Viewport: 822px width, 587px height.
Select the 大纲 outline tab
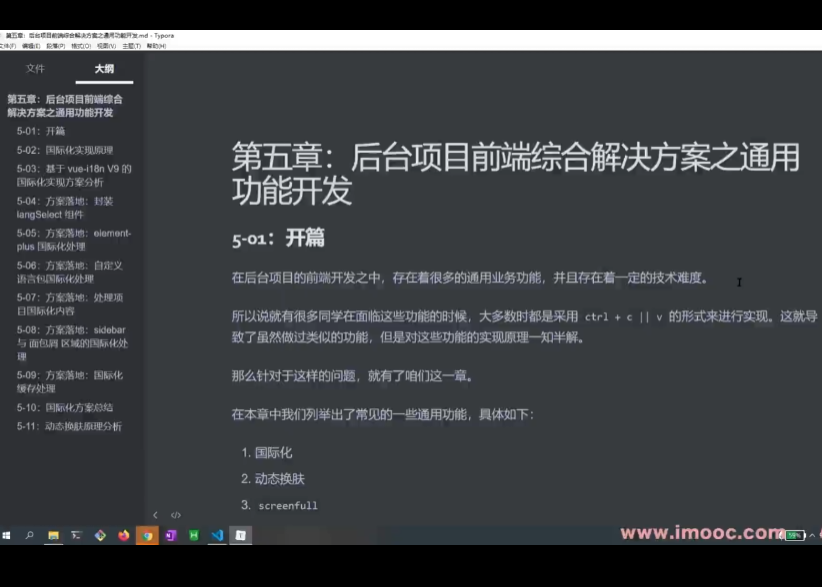coord(102,68)
